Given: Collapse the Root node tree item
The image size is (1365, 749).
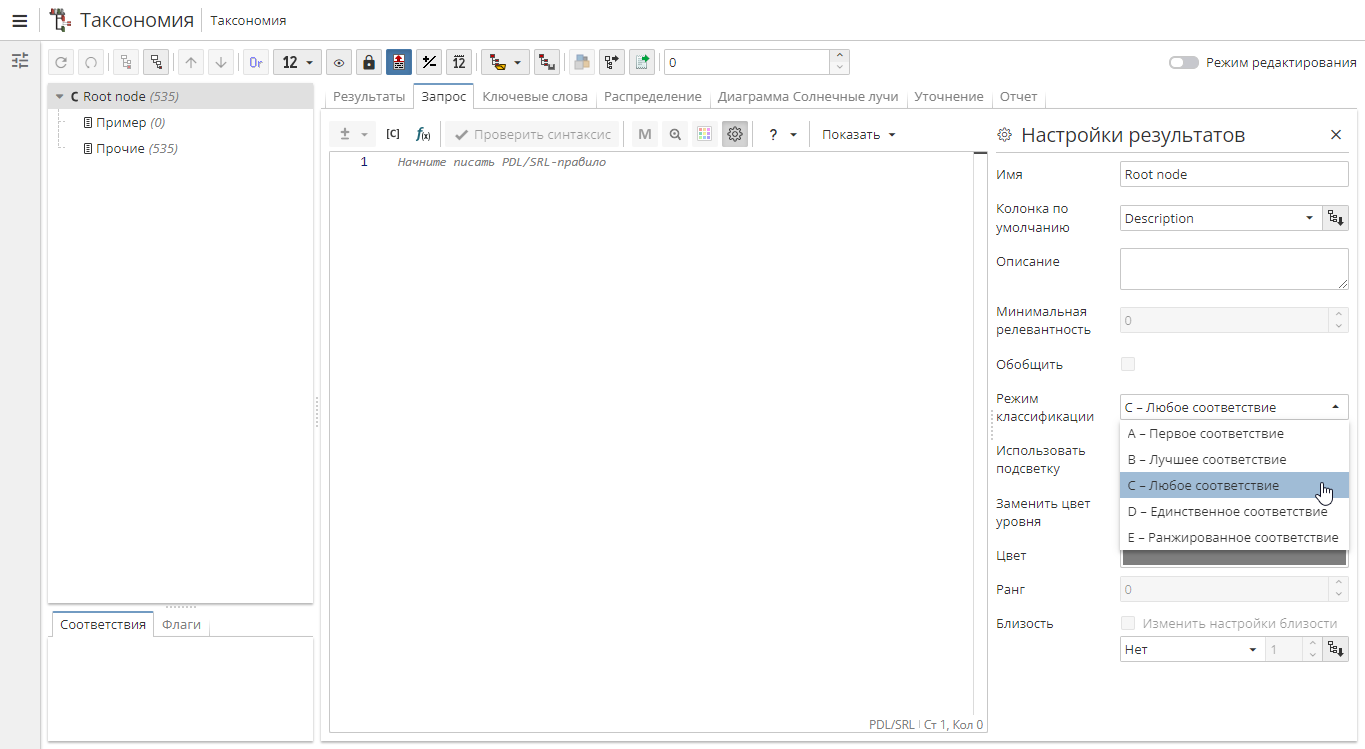Looking at the screenshot, I should coord(60,97).
